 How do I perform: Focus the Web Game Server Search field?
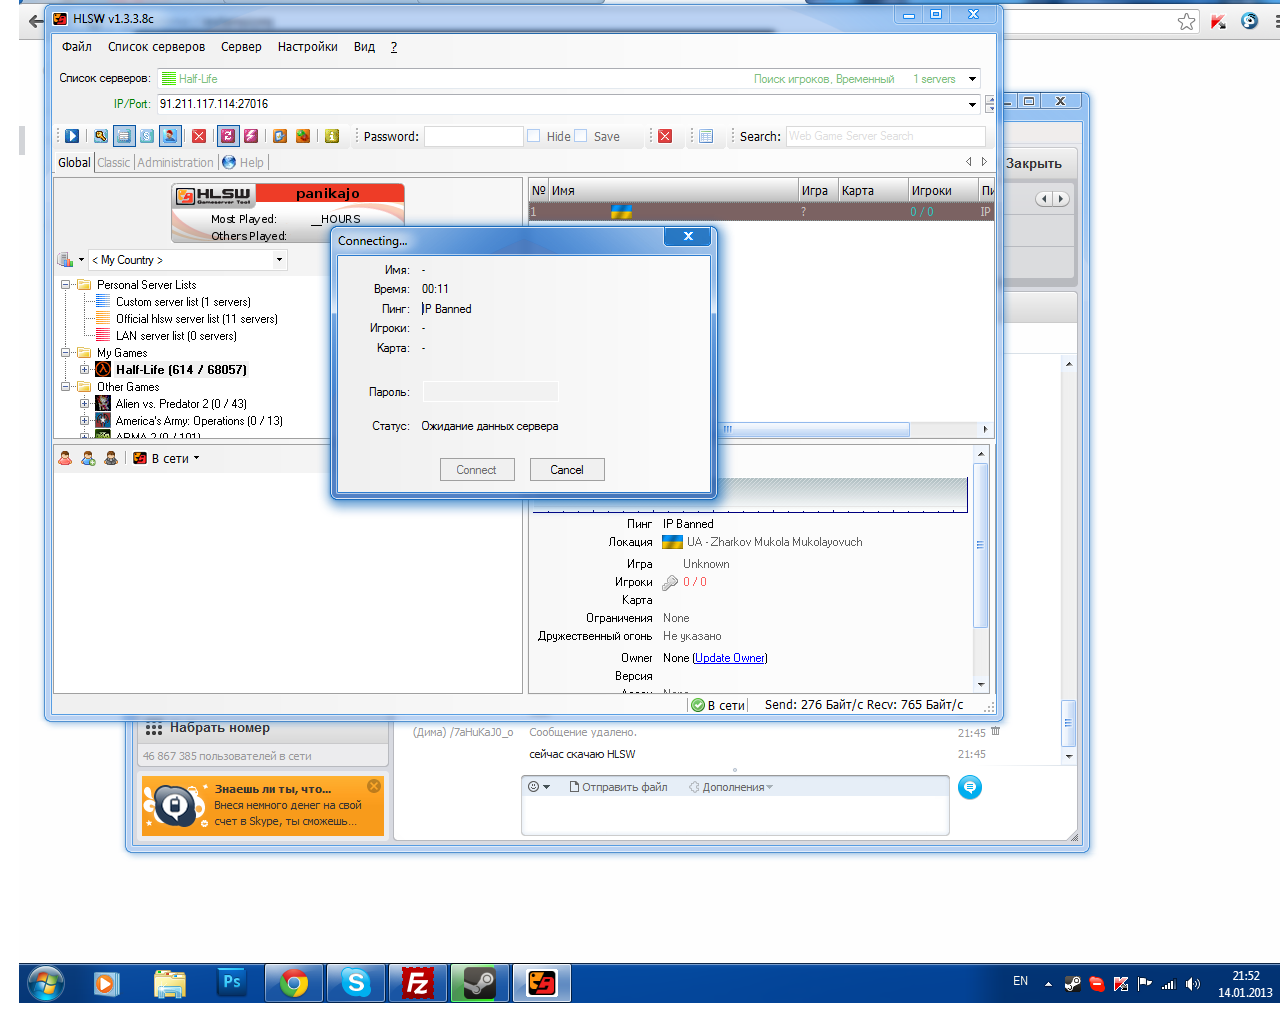885,136
